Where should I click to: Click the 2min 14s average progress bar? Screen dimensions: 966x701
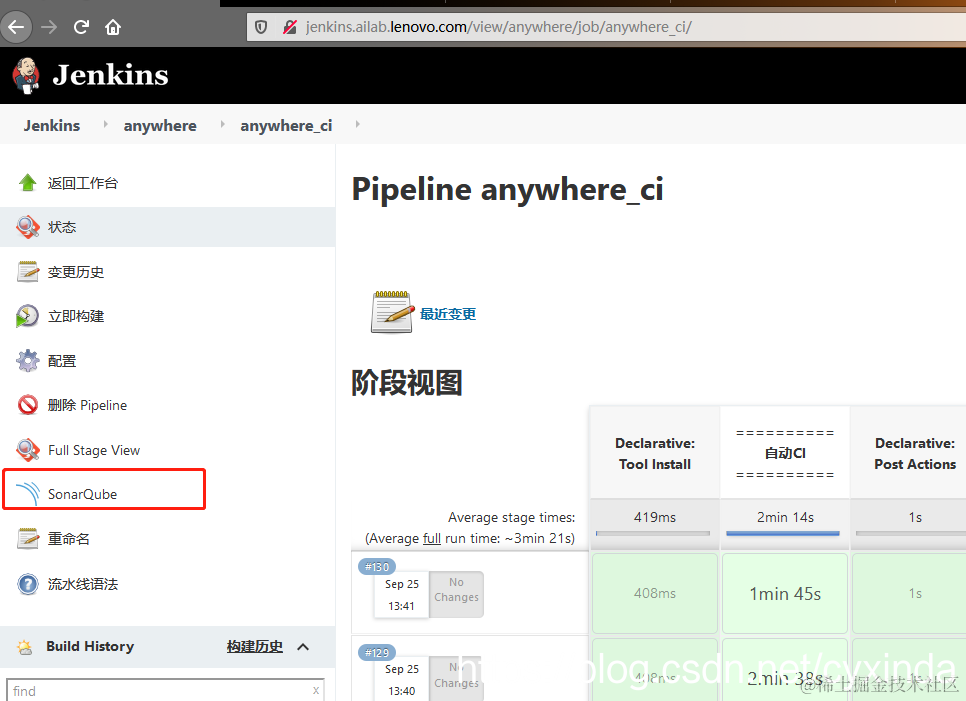point(783,533)
